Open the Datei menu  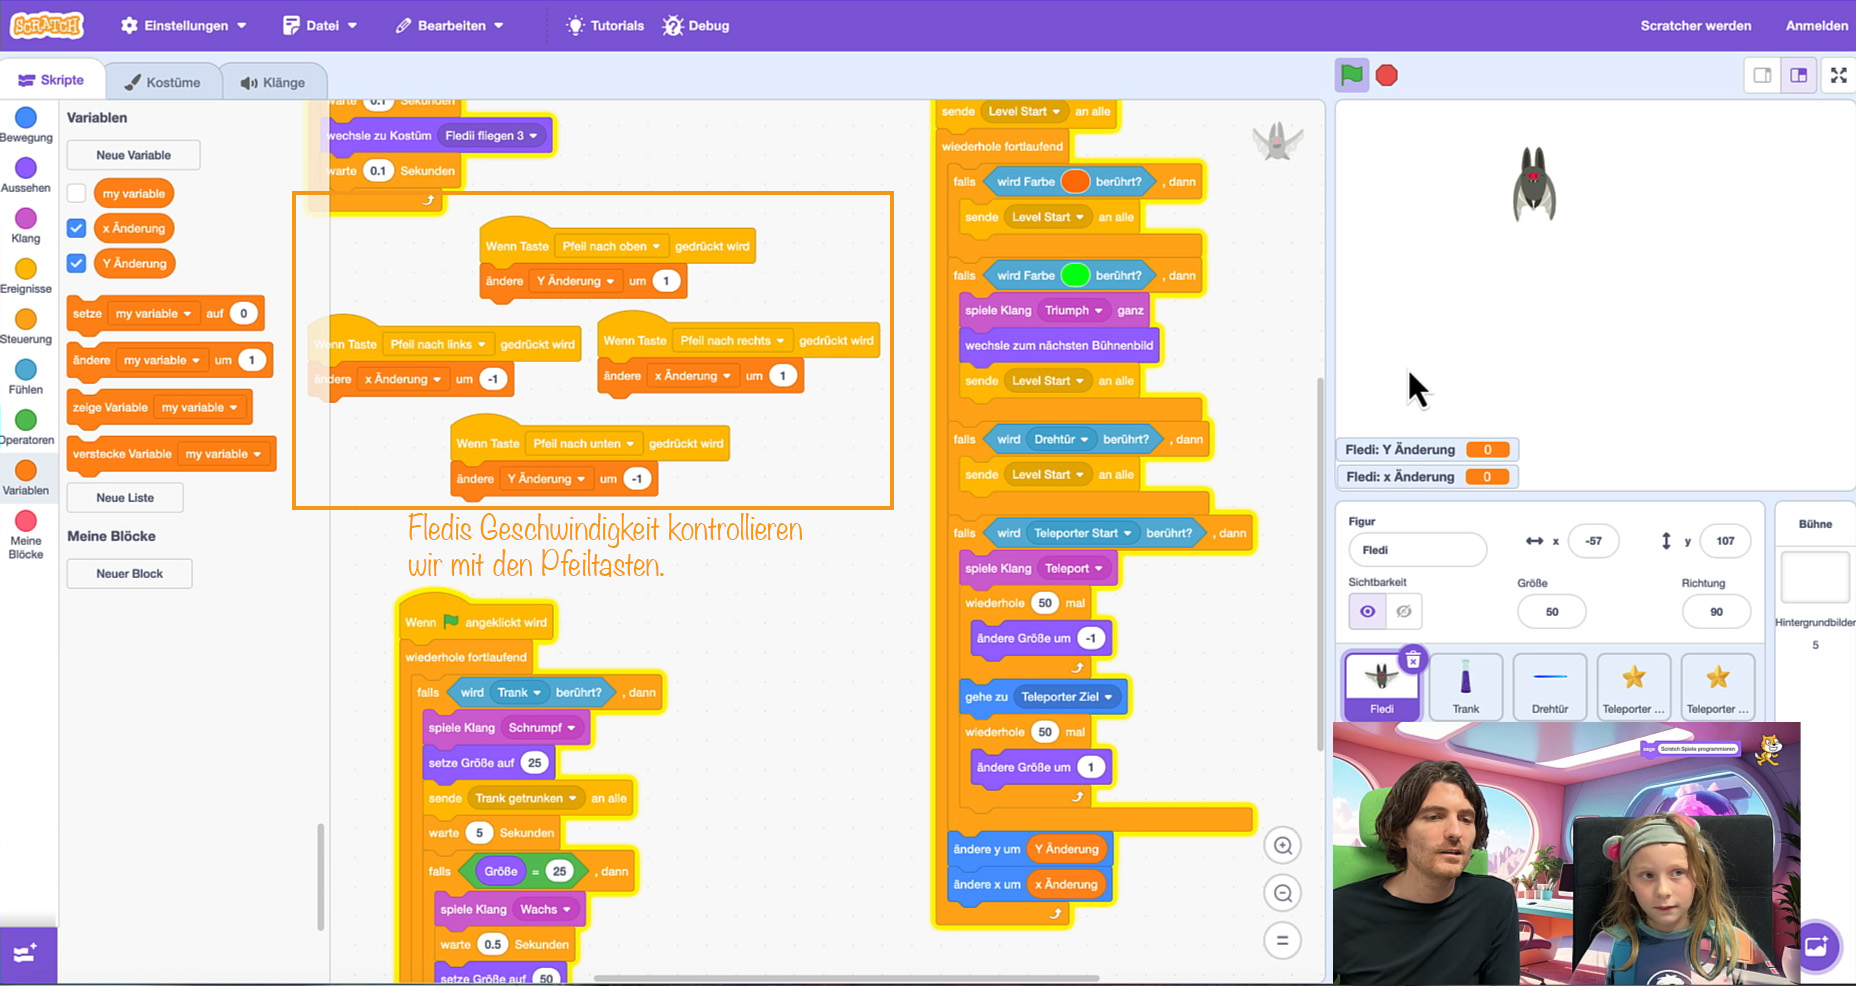click(320, 25)
